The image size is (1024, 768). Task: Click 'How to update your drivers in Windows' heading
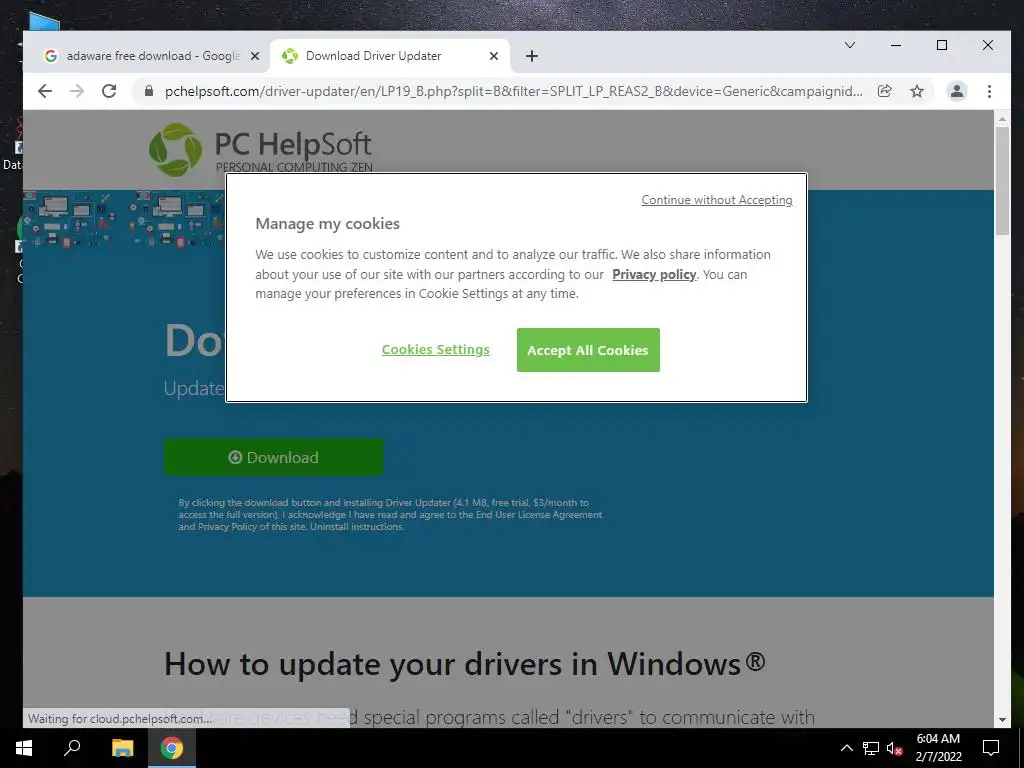[464, 664]
